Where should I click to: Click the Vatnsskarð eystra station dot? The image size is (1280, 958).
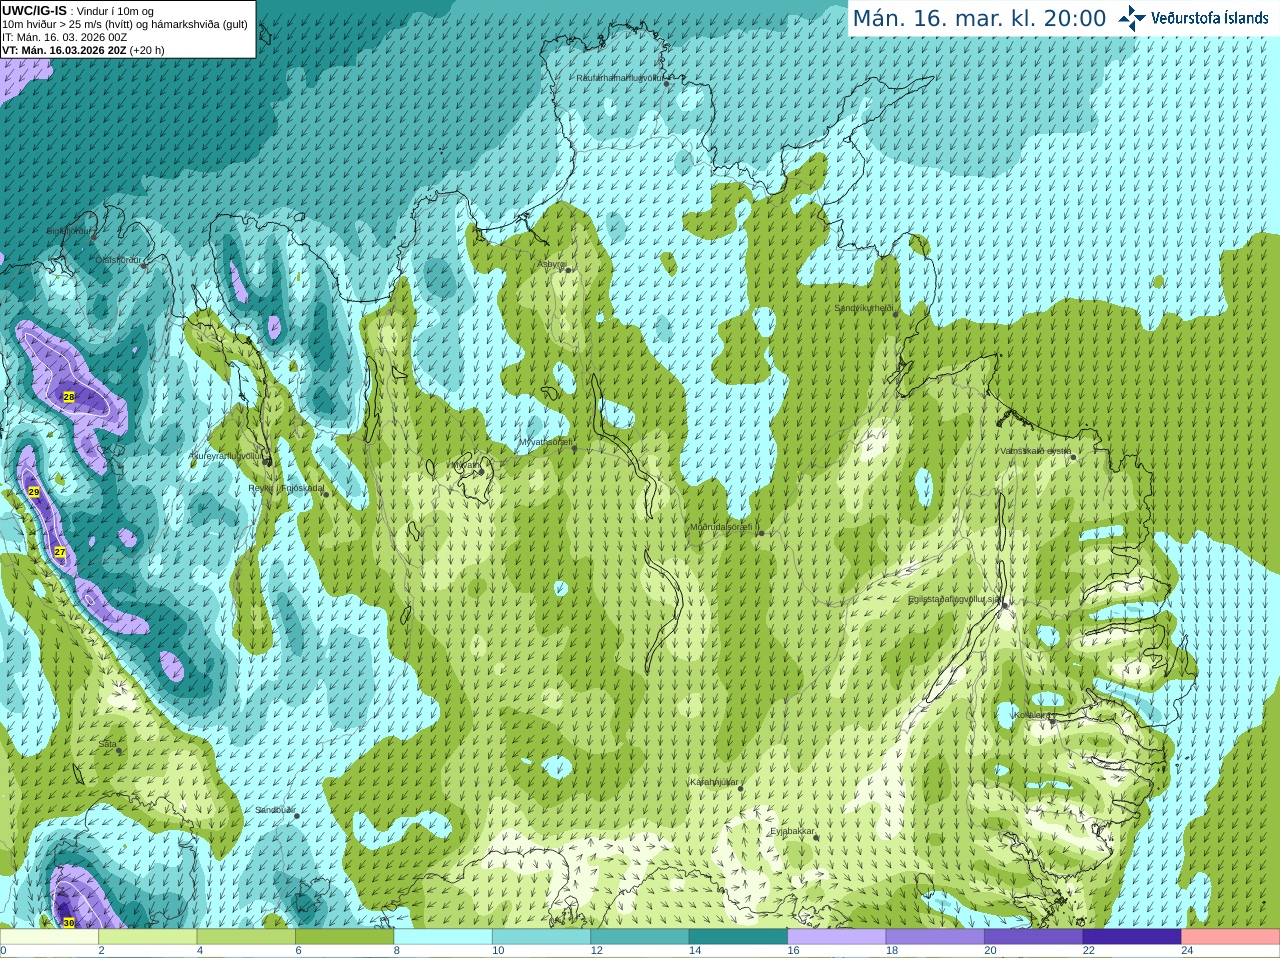point(1073,457)
